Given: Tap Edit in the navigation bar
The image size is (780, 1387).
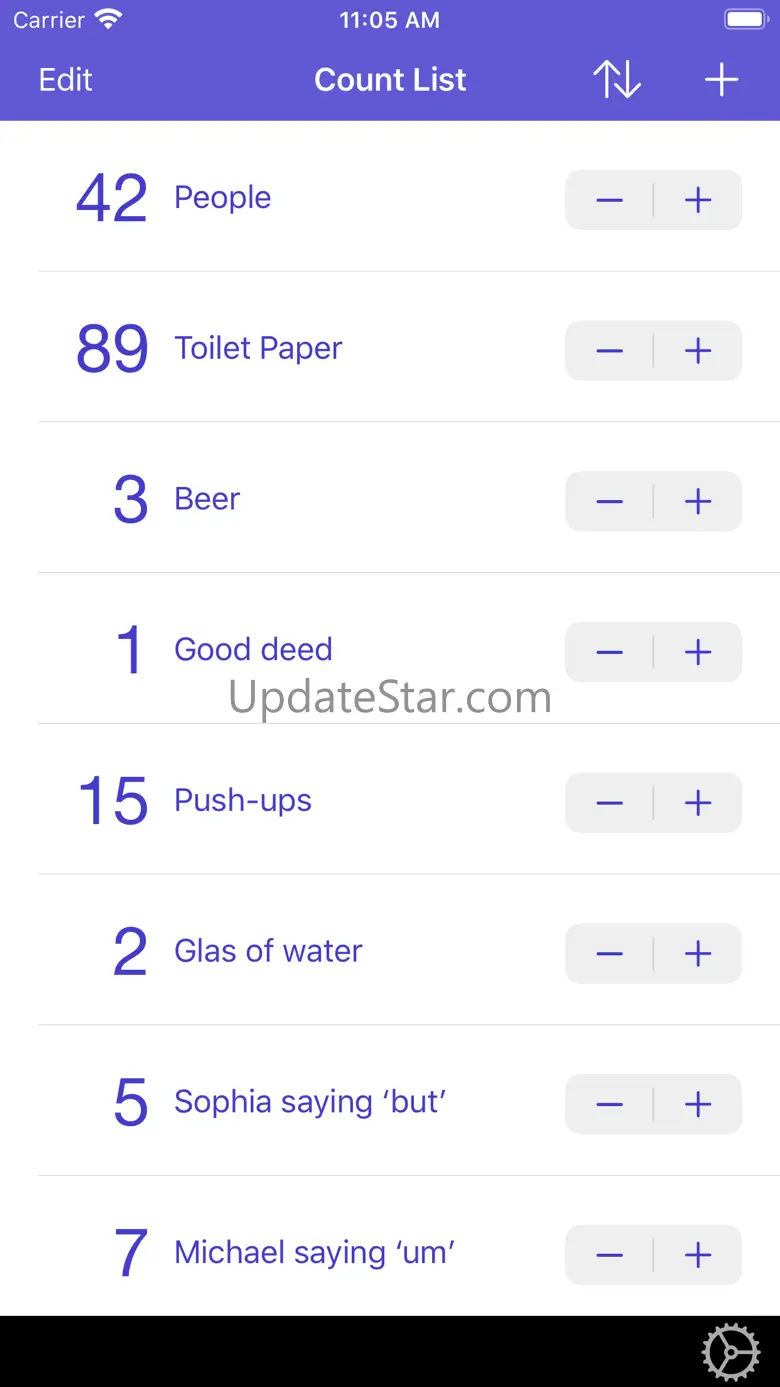Looking at the screenshot, I should pyautogui.click(x=65, y=80).
